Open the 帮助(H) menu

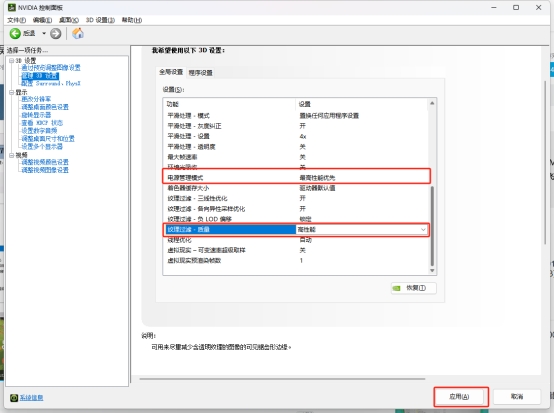tap(132, 20)
